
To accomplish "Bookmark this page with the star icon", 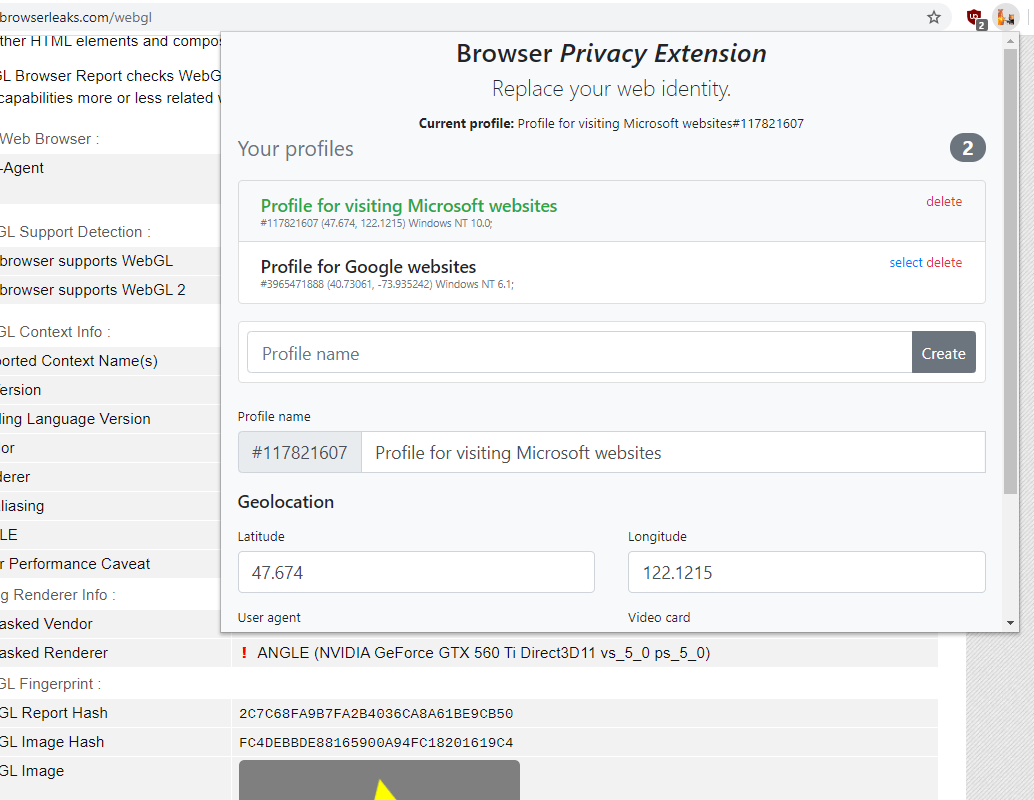I will [x=934, y=17].
